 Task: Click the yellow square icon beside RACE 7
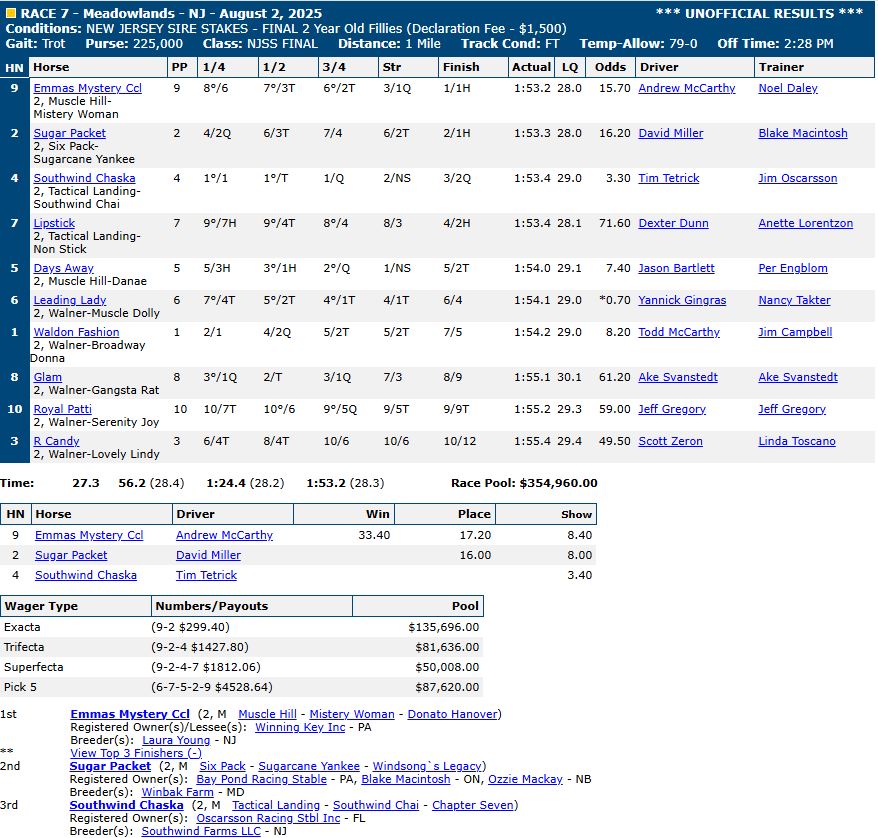[x=11, y=14]
